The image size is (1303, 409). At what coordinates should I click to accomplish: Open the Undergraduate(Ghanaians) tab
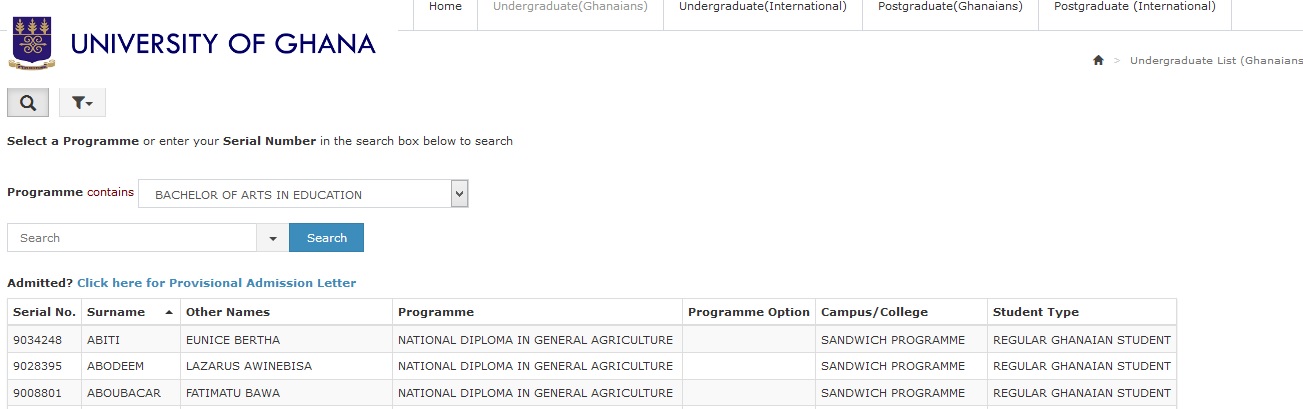[x=570, y=7]
